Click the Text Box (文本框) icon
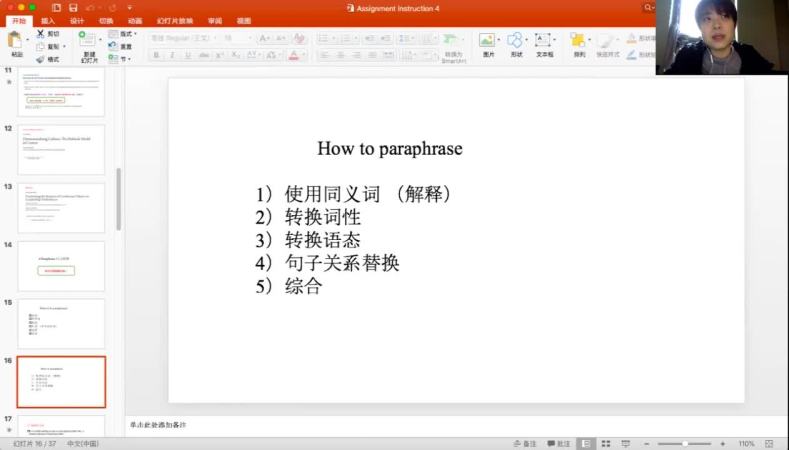The image size is (789, 450). [542, 40]
